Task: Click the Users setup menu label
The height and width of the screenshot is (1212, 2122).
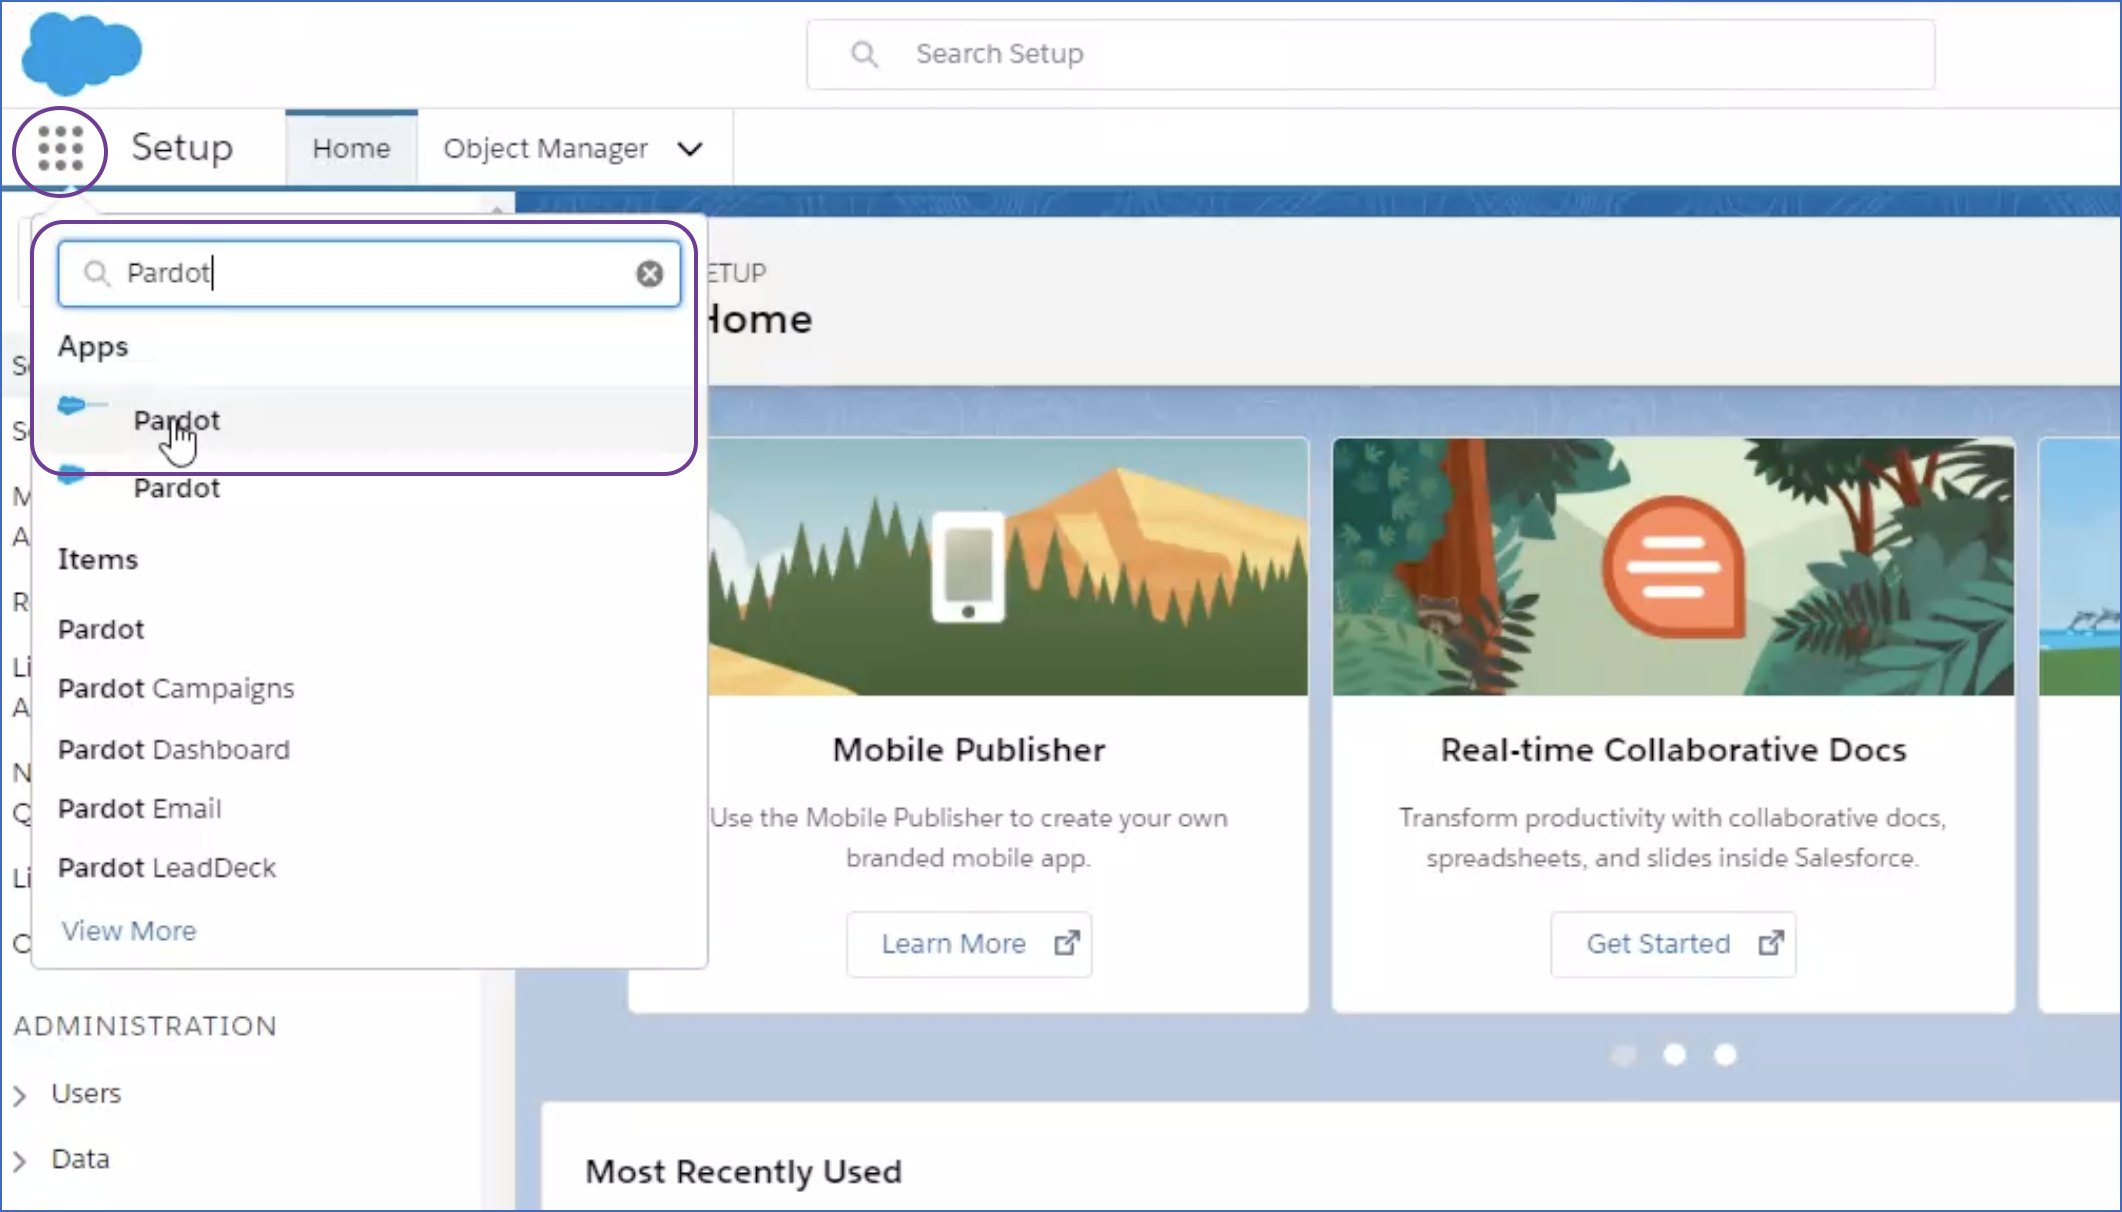Action: pyautogui.click(x=86, y=1093)
